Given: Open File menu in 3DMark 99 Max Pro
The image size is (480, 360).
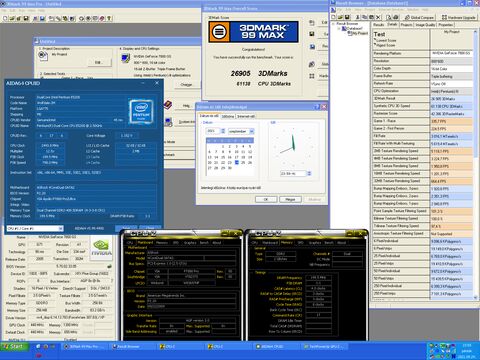Looking at the screenshot, I should point(3,10).
